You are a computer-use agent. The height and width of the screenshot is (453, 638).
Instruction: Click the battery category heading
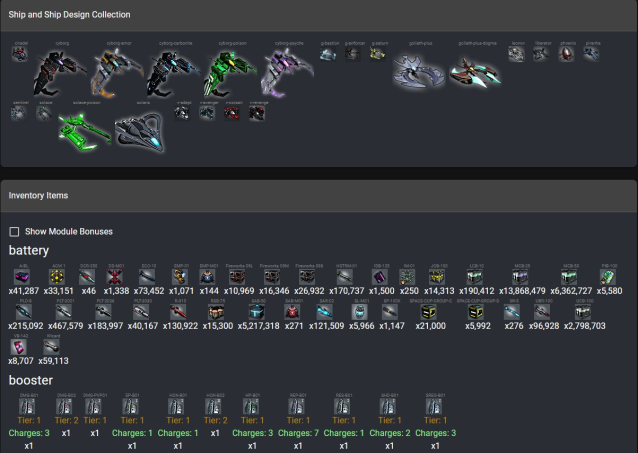pyautogui.click(x=29, y=250)
